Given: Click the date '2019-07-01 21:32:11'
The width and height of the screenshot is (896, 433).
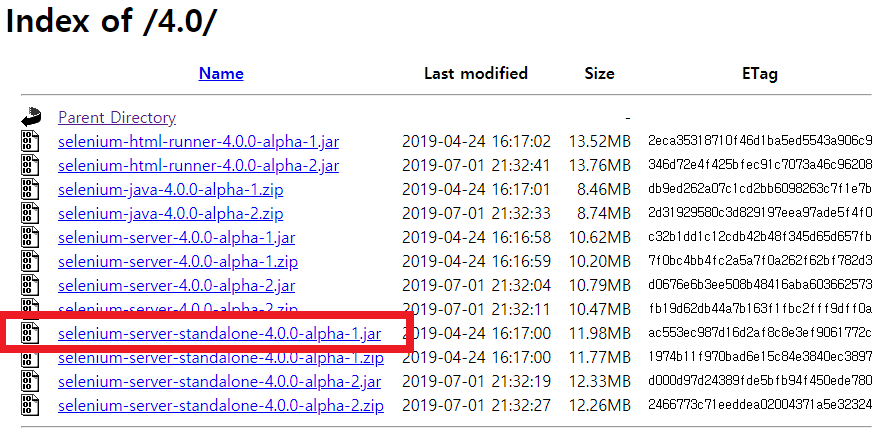Looking at the screenshot, I should 476,310.
